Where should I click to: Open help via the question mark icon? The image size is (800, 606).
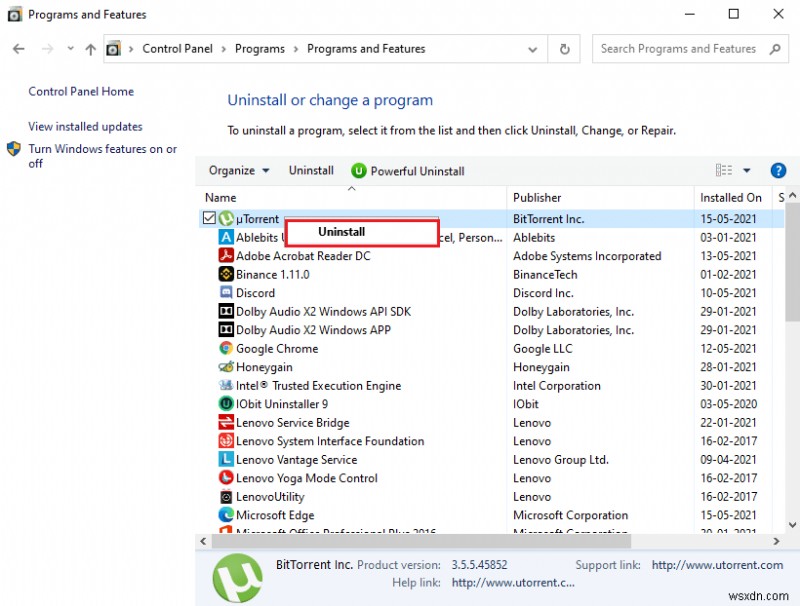(778, 170)
